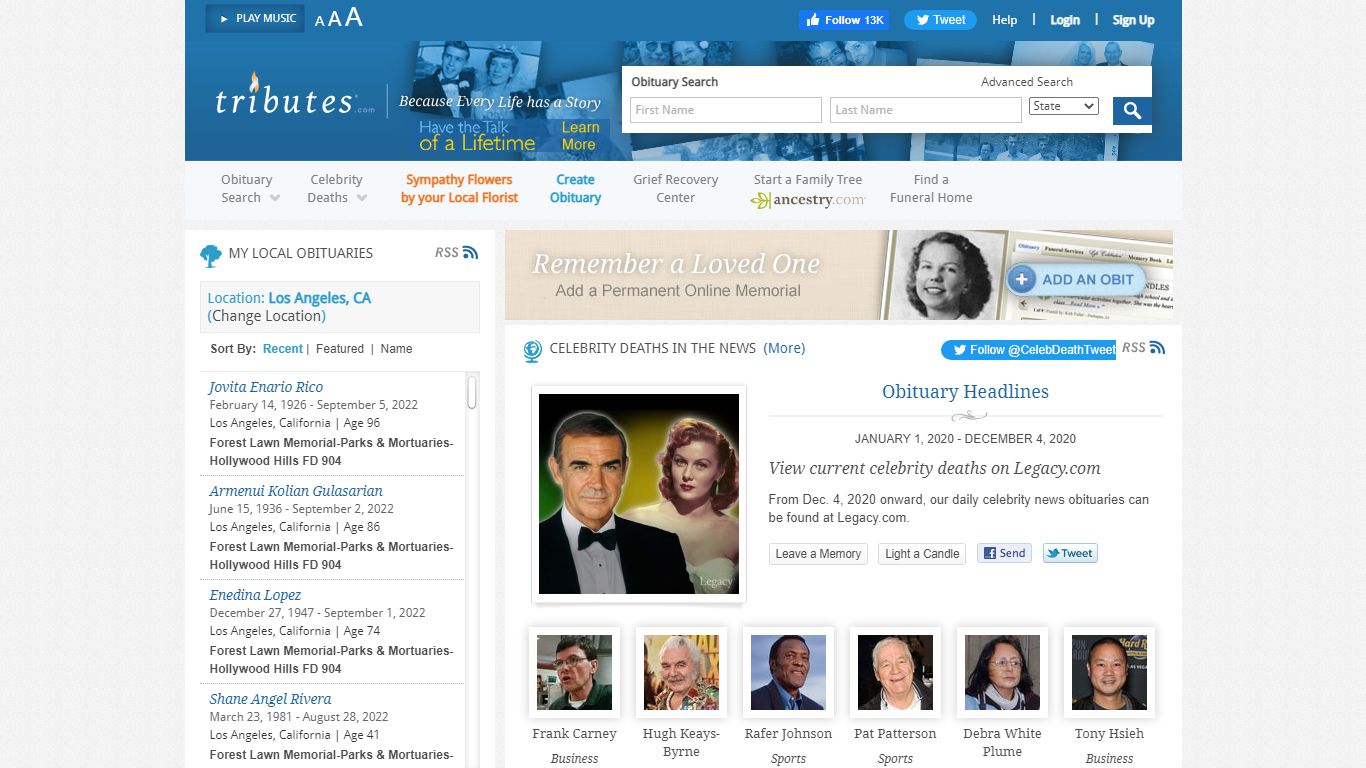Open Enedina Lopez obituary
Viewport: 1366px width, 768px height.
click(x=255, y=595)
